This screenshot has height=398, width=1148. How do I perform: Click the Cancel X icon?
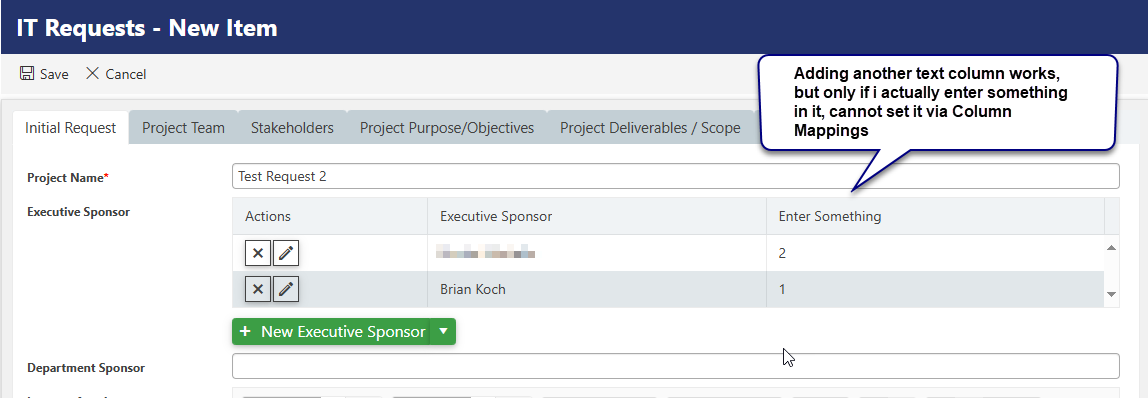[92, 73]
